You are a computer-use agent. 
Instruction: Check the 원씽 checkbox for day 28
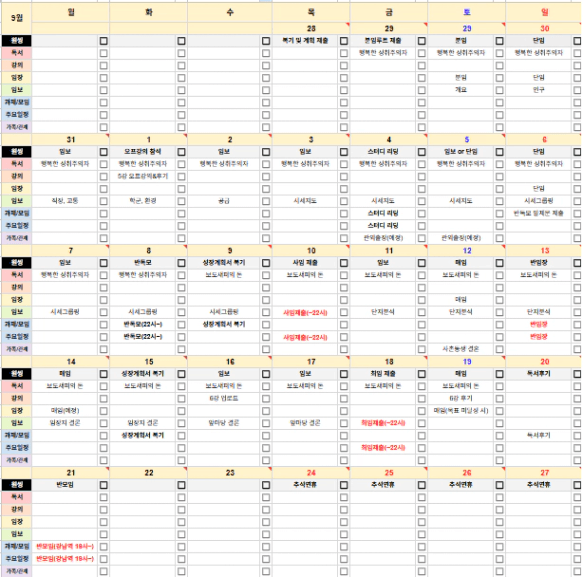[344, 41]
